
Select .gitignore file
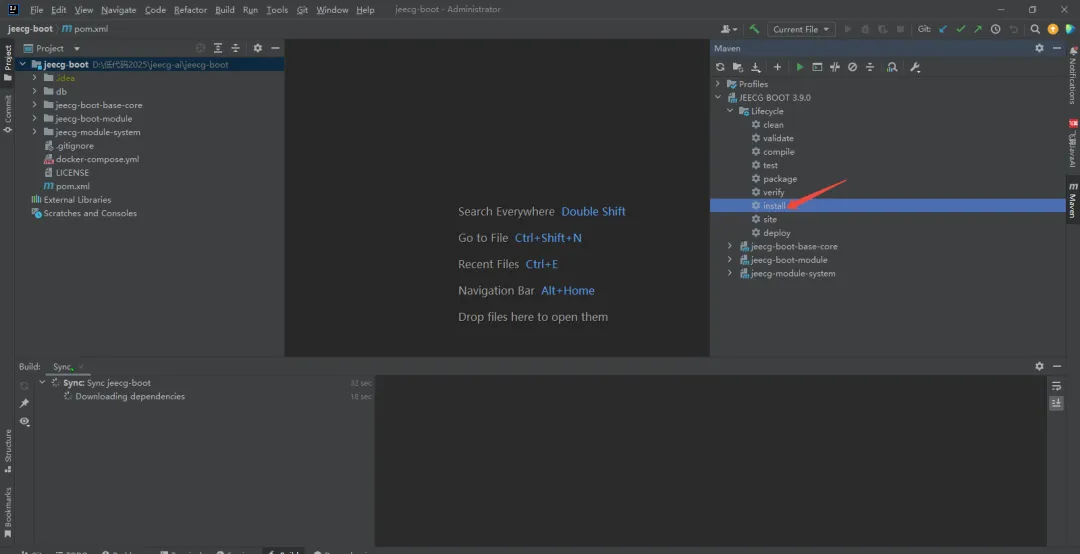tap(69, 145)
